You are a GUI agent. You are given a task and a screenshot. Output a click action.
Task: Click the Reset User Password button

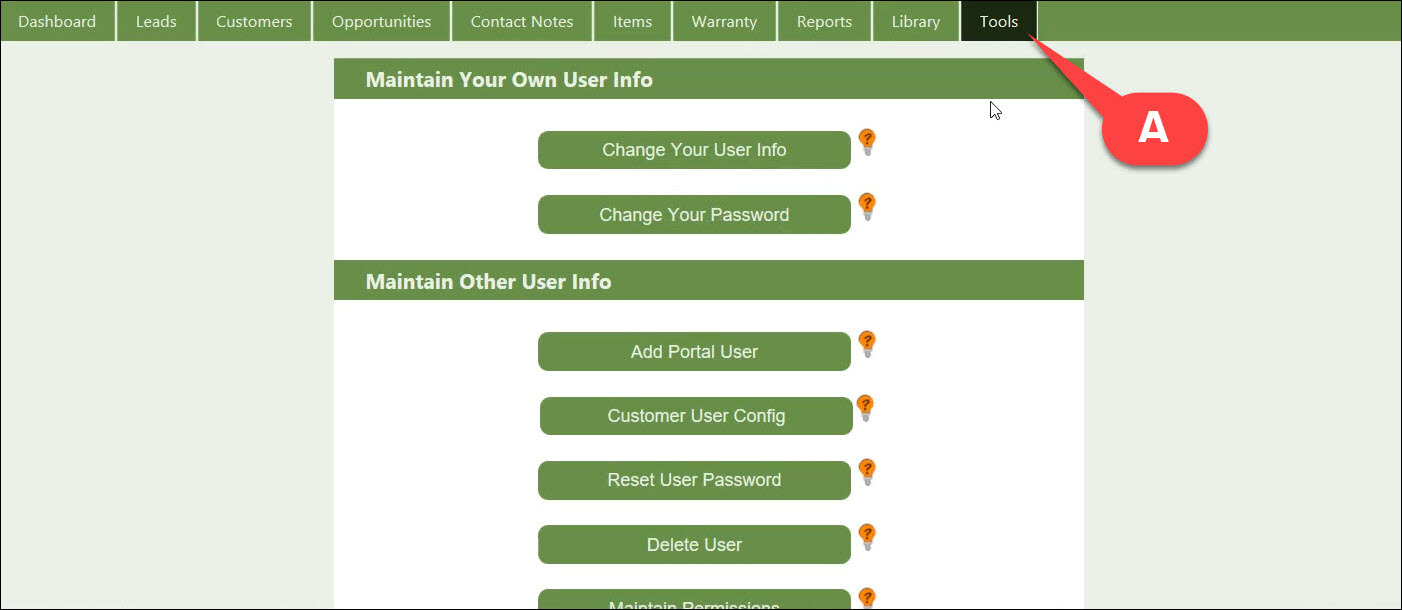point(694,480)
